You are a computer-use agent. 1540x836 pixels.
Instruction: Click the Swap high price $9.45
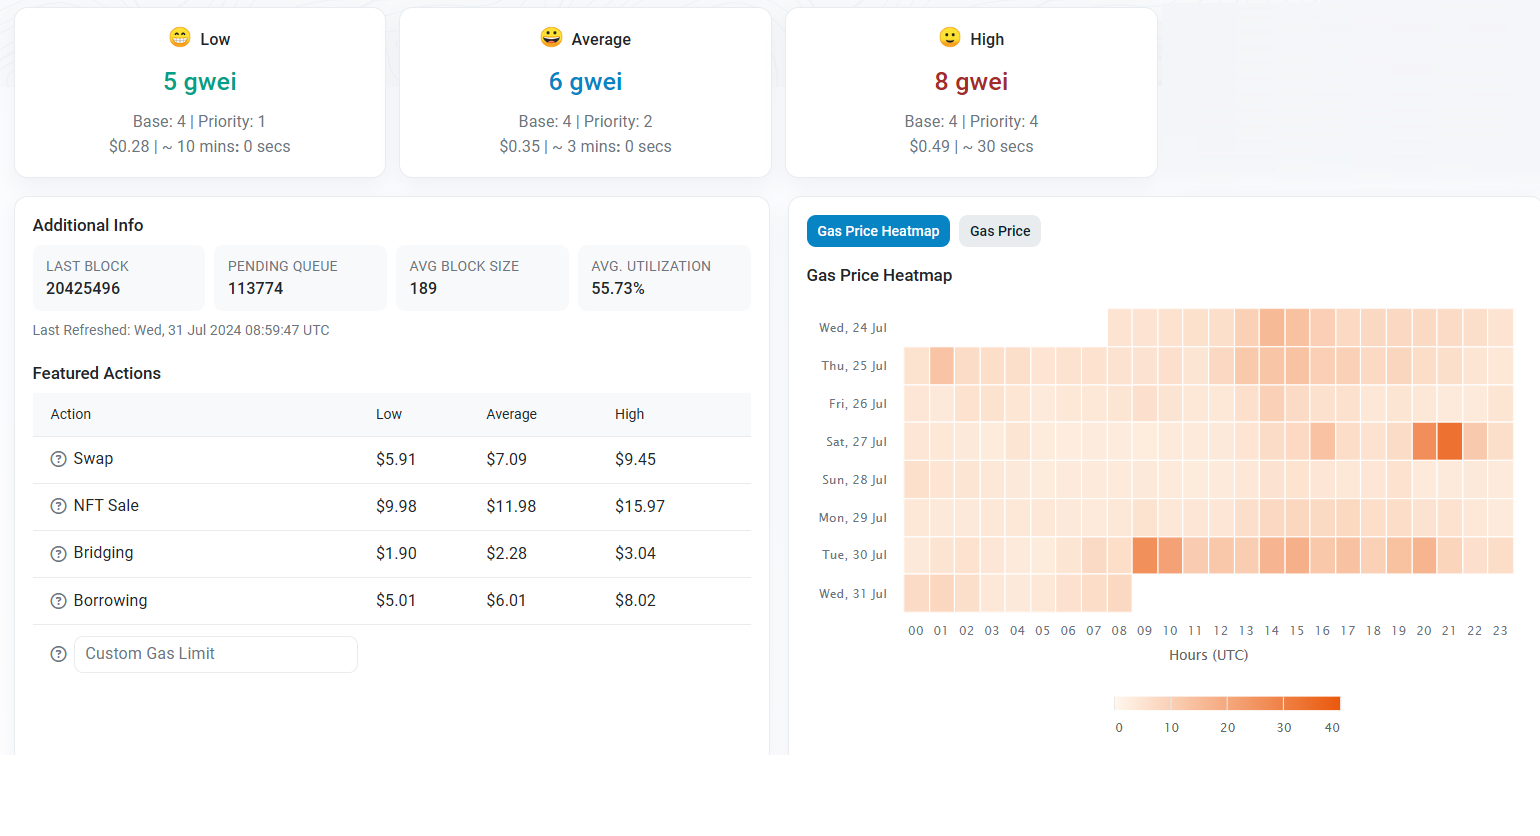[x=635, y=459]
